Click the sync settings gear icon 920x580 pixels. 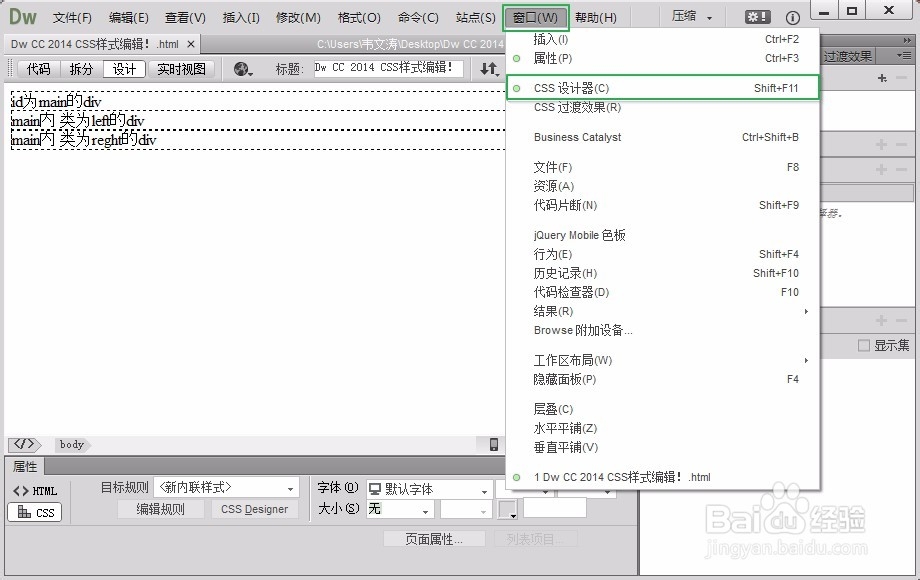pos(757,17)
